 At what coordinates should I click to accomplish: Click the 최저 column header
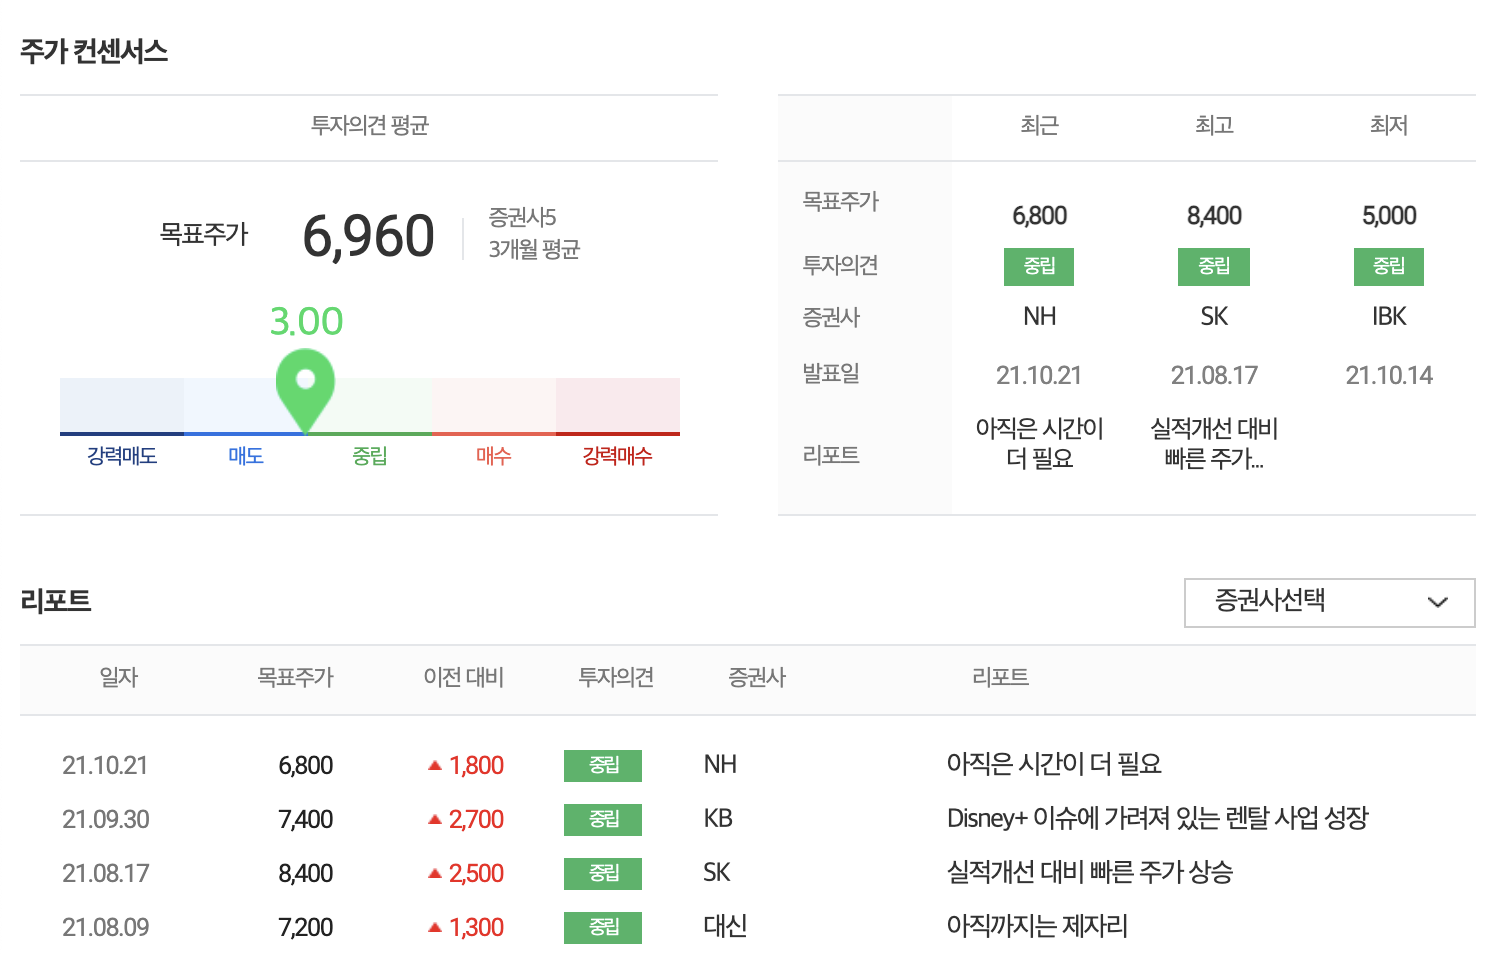(x=1389, y=126)
